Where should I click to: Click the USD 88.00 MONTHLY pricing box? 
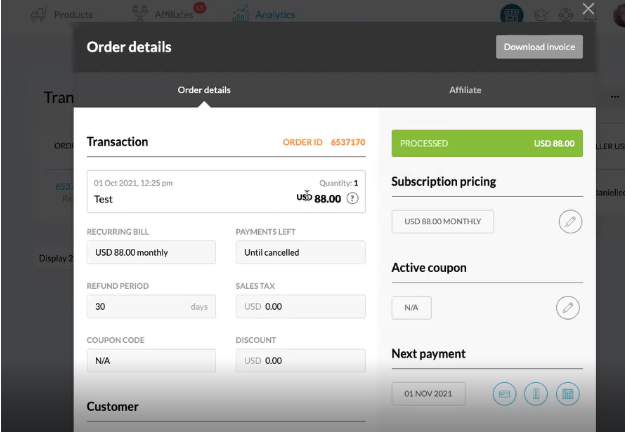(x=442, y=222)
